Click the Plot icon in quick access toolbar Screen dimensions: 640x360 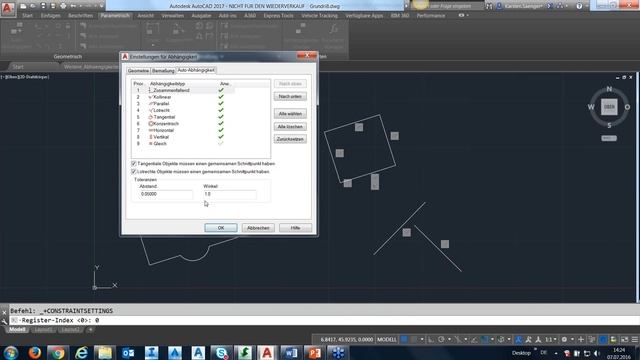[x=63, y=6]
